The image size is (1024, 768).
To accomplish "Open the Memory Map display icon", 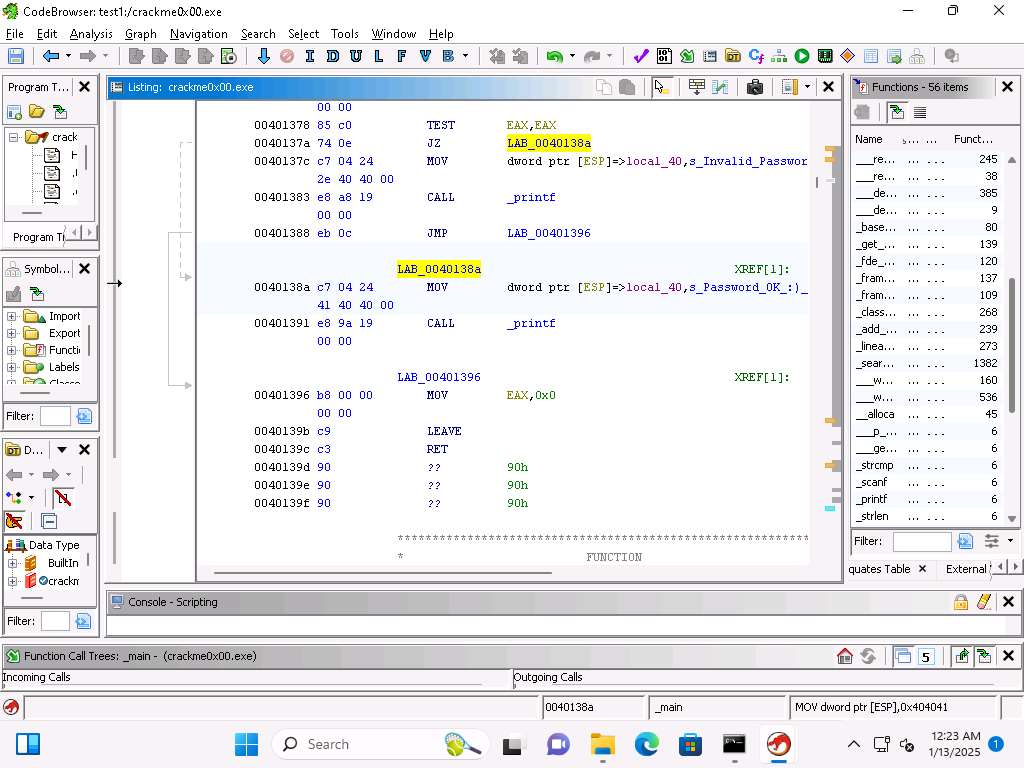I will coord(824,57).
